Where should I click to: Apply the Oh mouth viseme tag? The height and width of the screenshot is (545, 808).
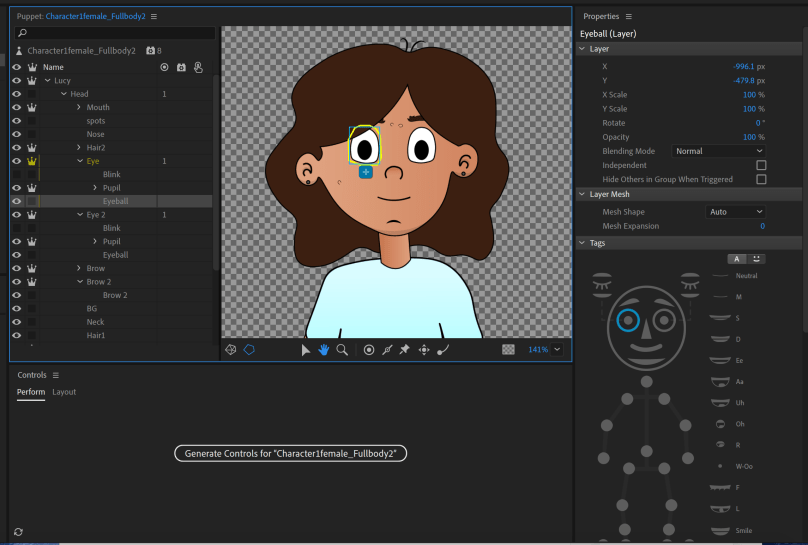pyautogui.click(x=730, y=424)
